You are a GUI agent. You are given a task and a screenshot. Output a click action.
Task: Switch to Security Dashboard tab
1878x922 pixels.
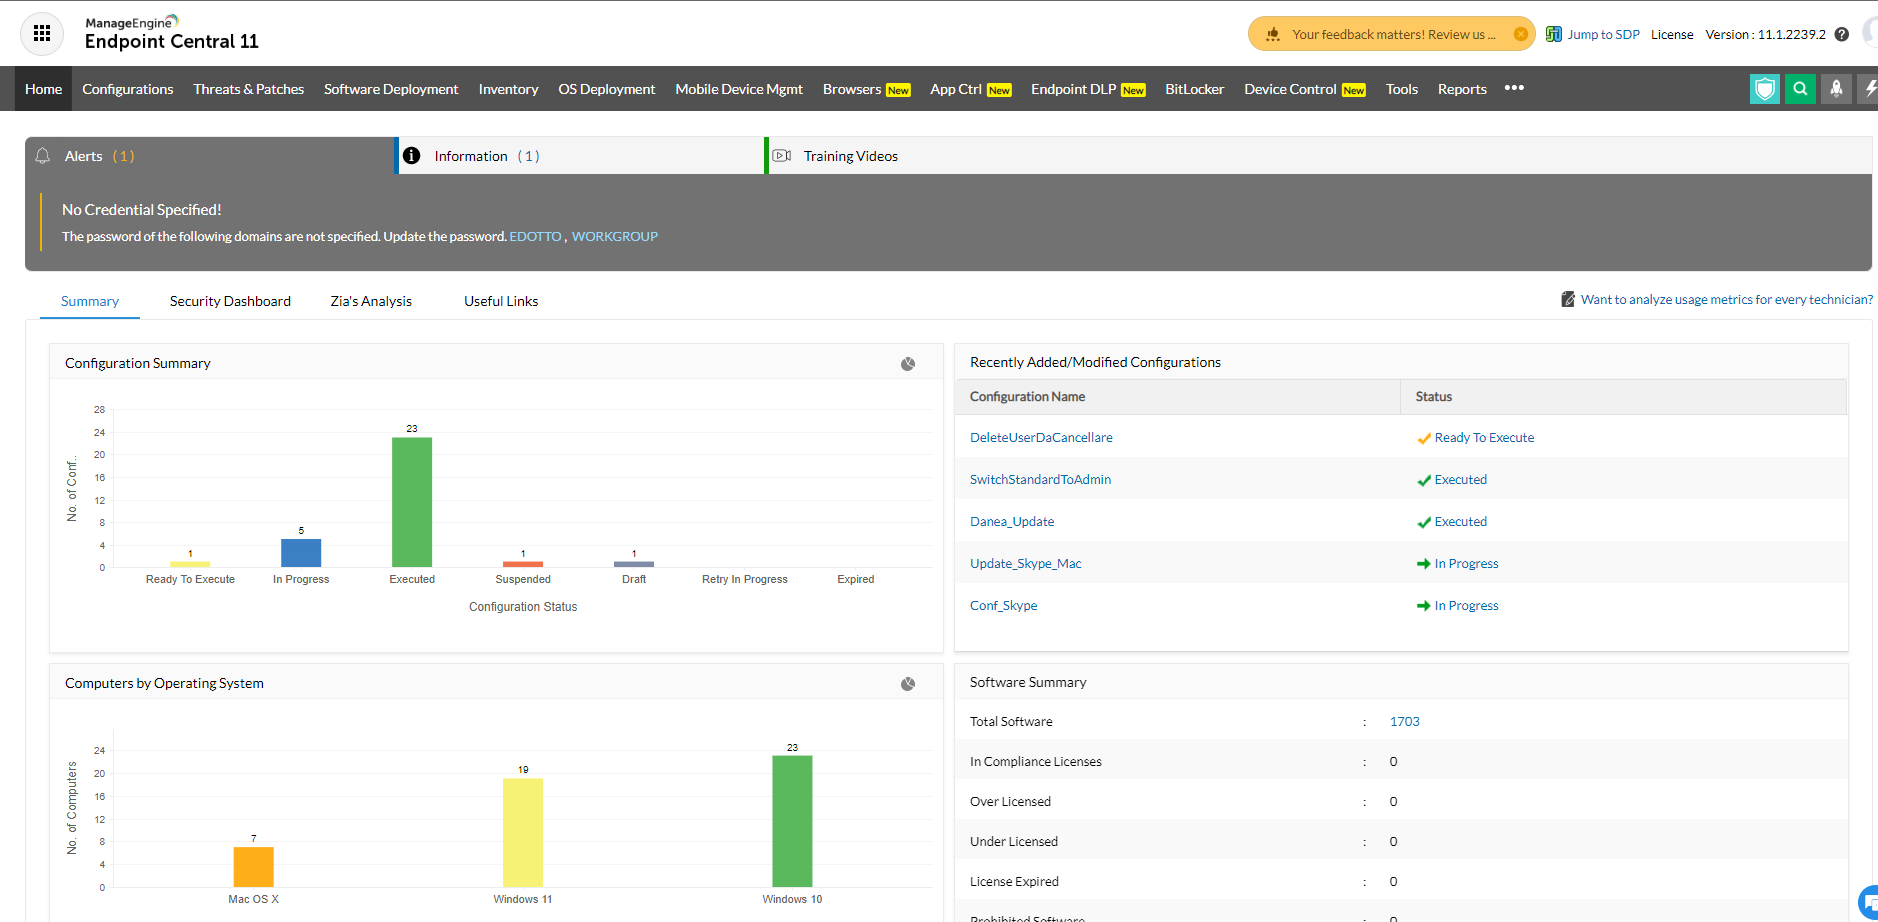pos(230,301)
